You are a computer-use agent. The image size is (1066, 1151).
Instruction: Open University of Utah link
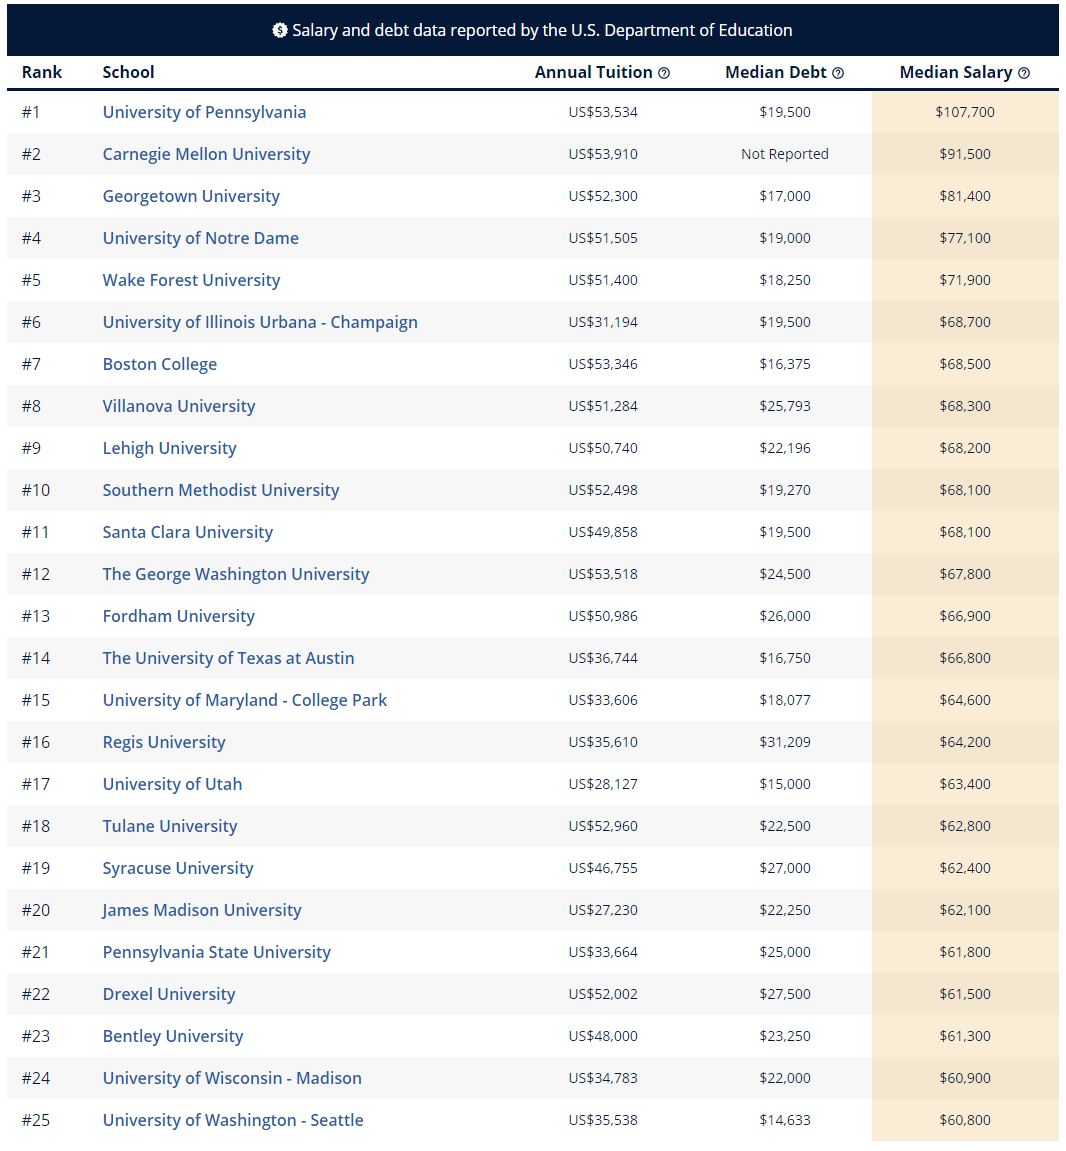click(x=172, y=784)
